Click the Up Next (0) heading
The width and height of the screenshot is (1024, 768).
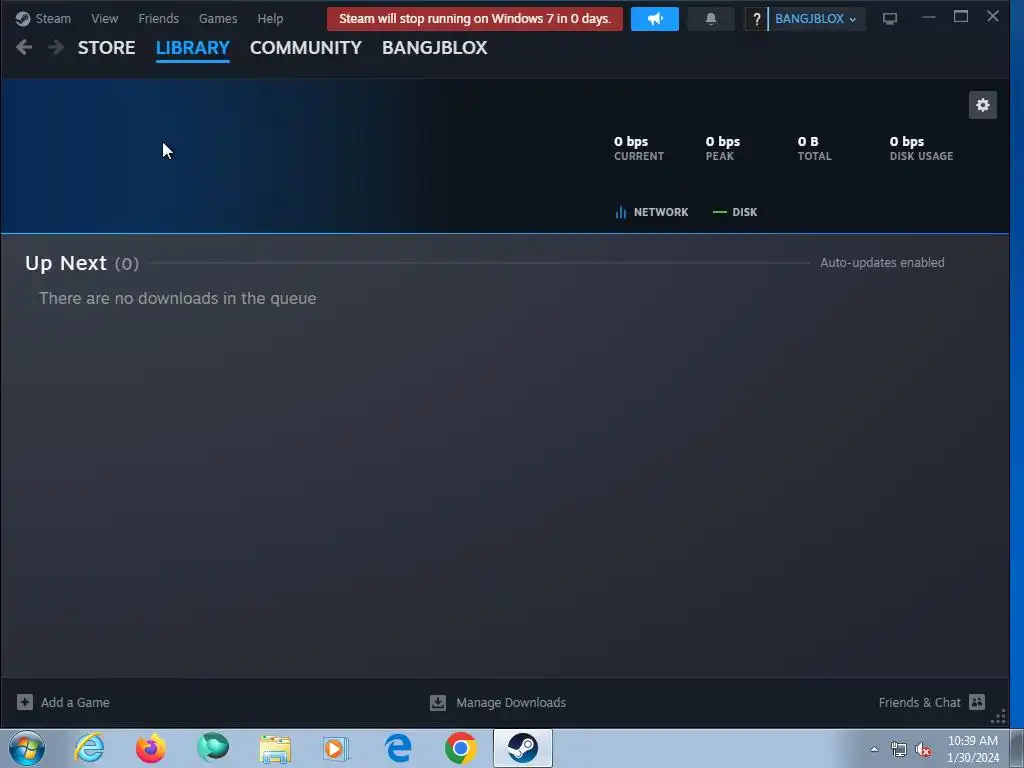(x=82, y=263)
